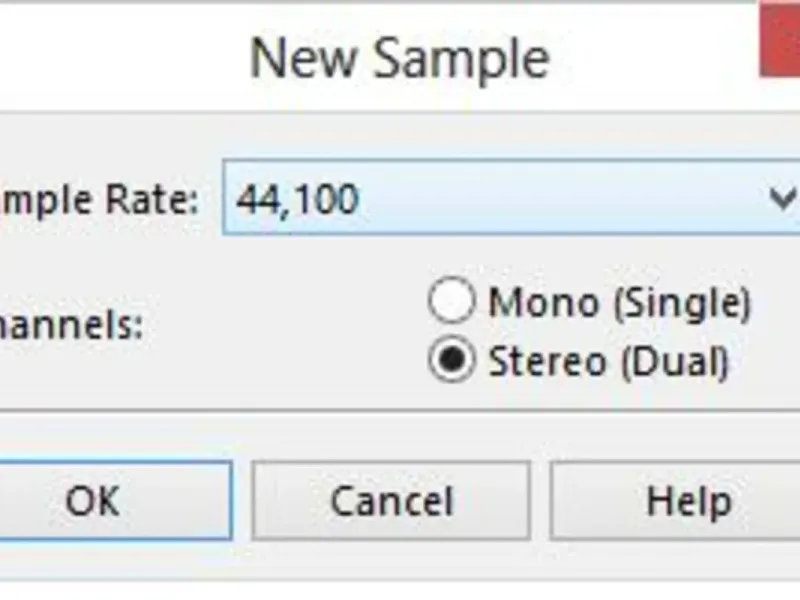Keep the Stereo channel option selected
The width and height of the screenshot is (800, 600).
[451, 361]
